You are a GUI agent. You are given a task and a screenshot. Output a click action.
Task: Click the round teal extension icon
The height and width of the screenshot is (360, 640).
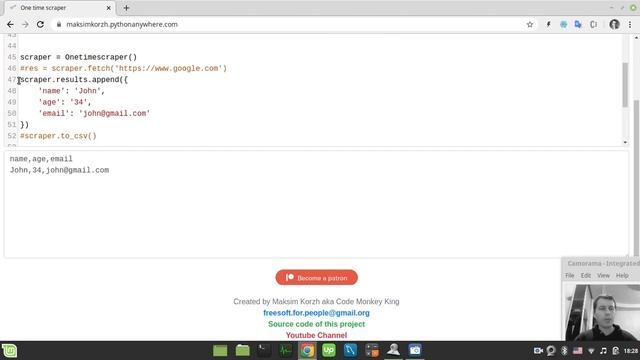564,24
